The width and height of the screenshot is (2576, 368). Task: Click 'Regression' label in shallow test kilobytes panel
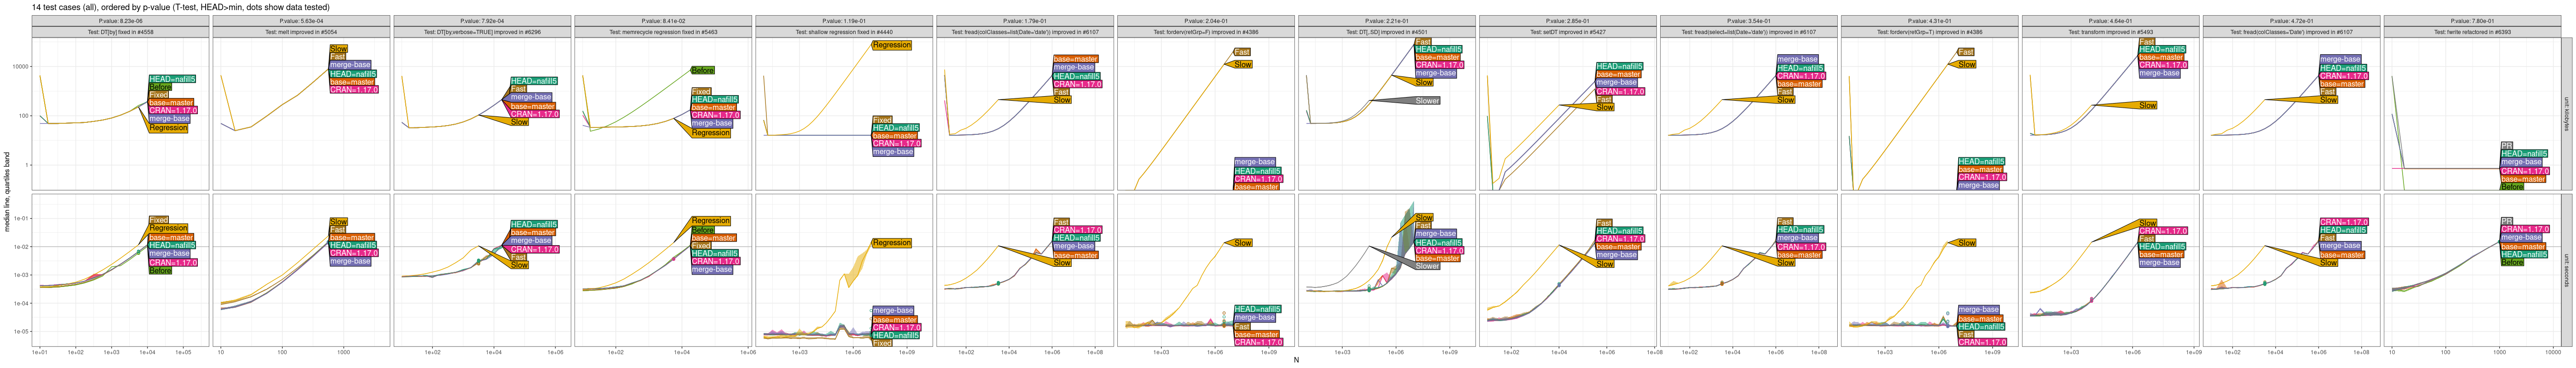(891, 45)
